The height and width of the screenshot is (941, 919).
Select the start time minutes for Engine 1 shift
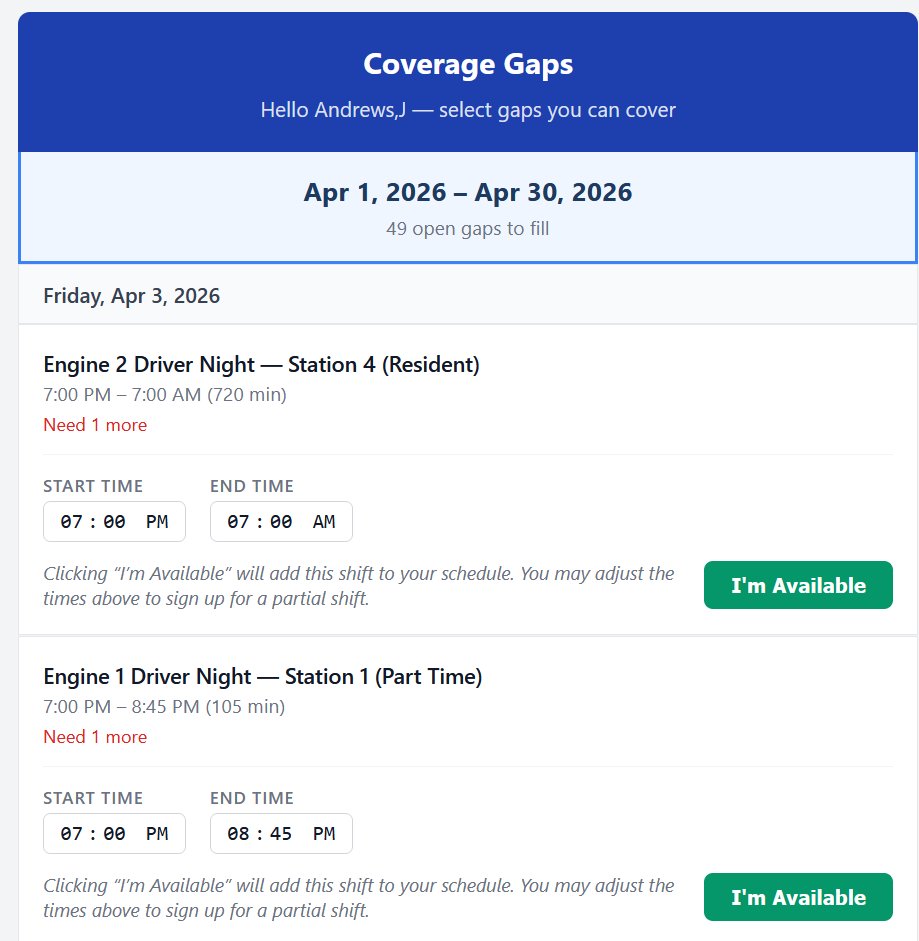pos(112,834)
